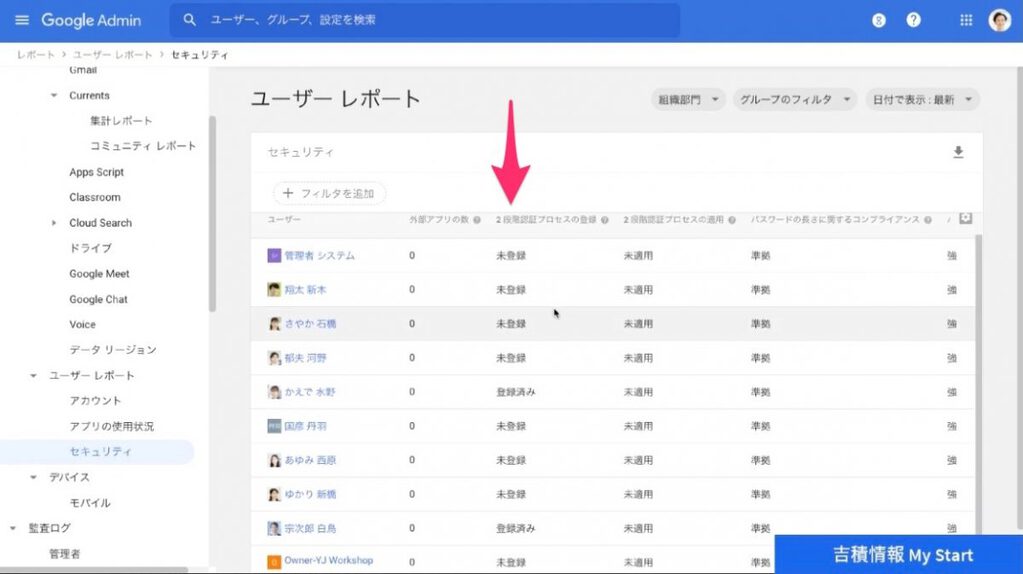The image size is (1023, 574).
Task: Click avatar of 郁夫 河野
Action: 274,358
